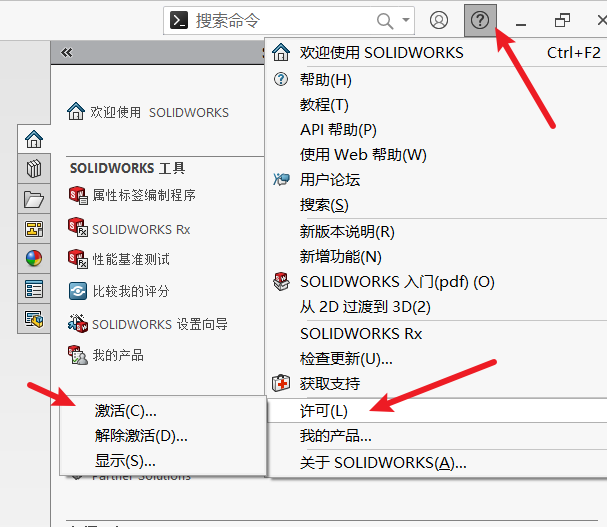Select 教程(T) menu item
607x527 pixels.
pyautogui.click(x=436, y=105)
